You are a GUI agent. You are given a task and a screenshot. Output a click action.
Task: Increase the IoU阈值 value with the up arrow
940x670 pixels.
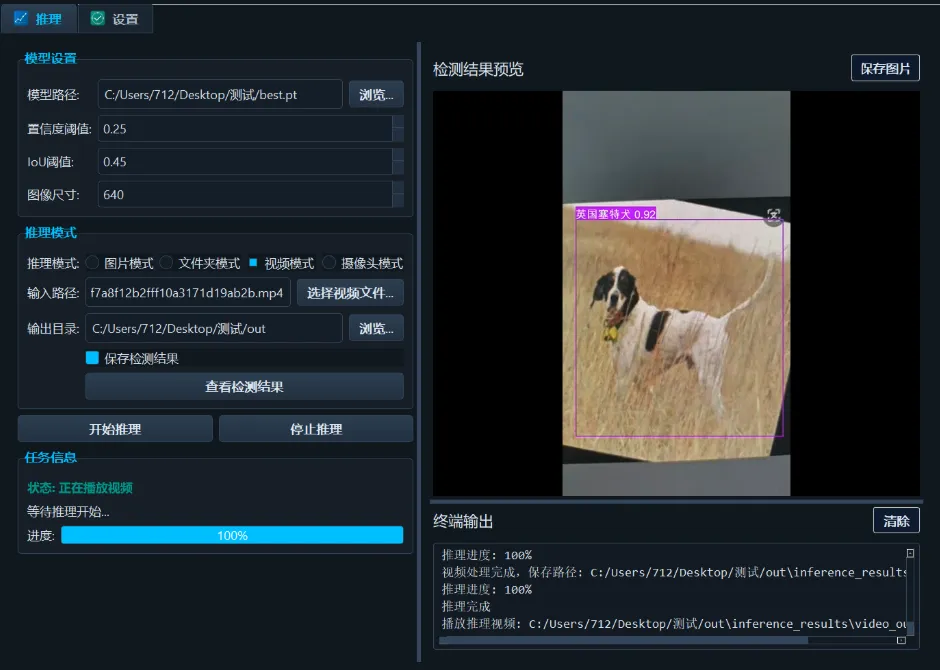pos(398,155)
